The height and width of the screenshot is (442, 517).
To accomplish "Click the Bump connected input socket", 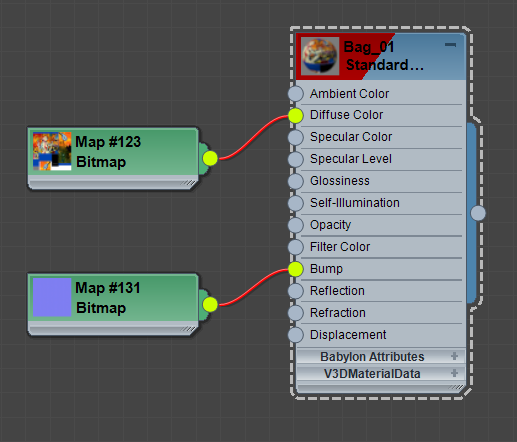I will (296, 269).
